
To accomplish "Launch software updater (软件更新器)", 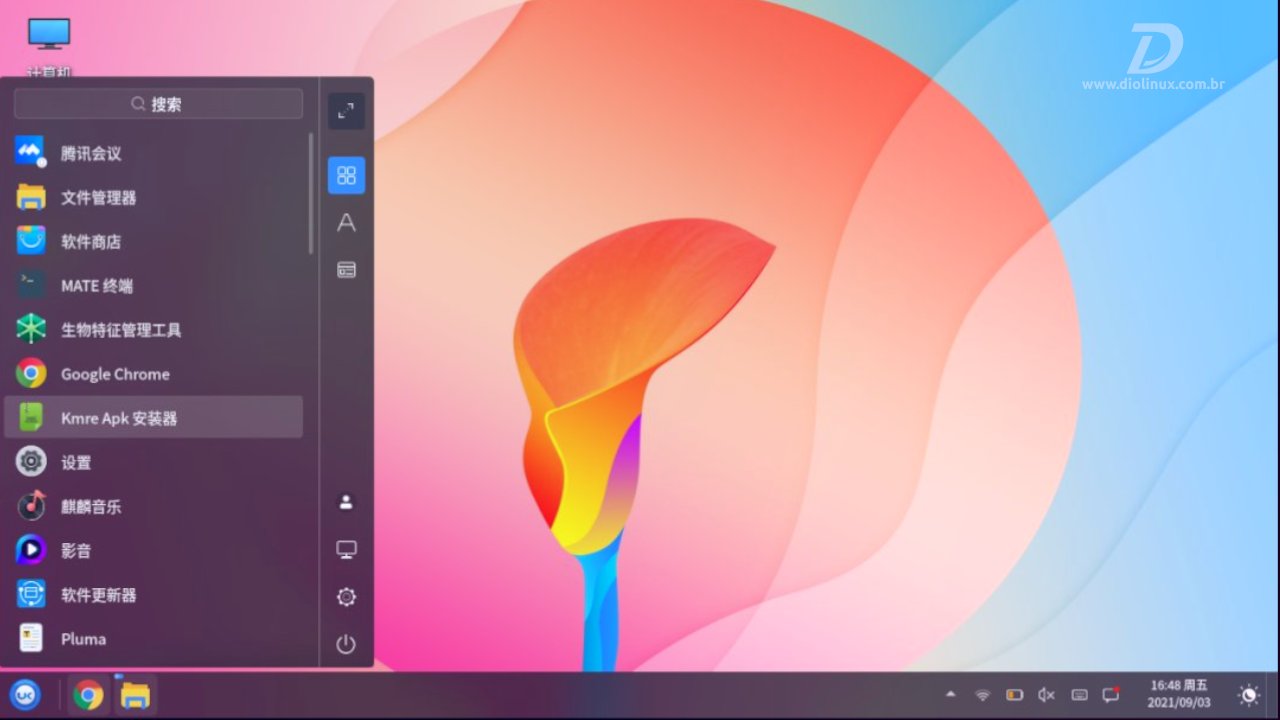I will (154, 594).
